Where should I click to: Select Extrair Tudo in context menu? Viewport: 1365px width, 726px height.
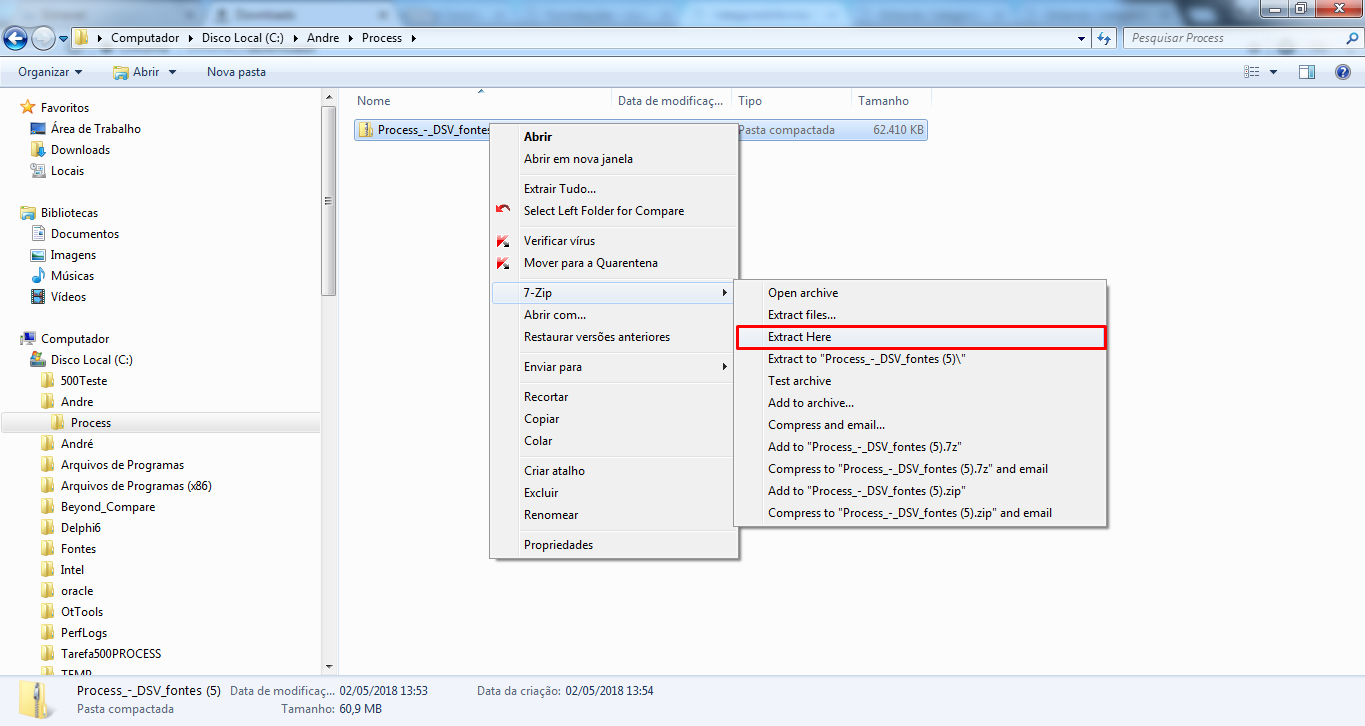pos(559,189)
